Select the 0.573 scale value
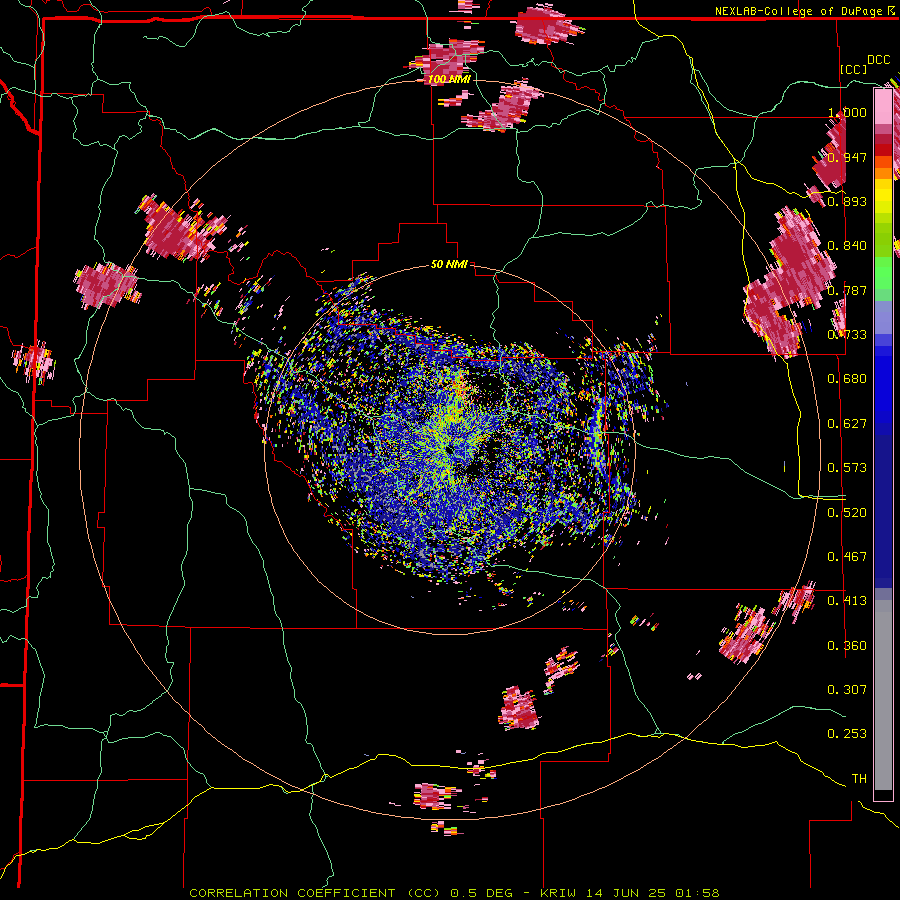The height and width of the screenshot is (900, 900). click(x=847, y=467)
